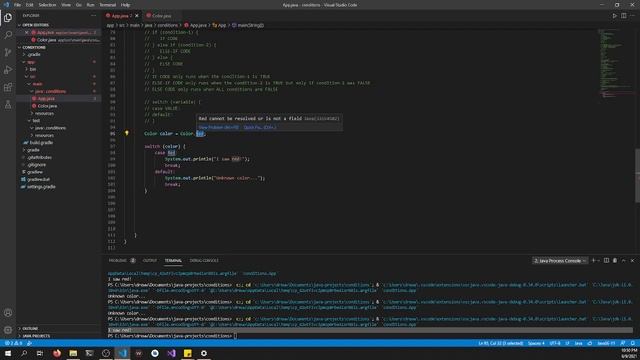The height and width of the screenshot is (360, 640).
Task: Open the Help menu
Action: (x=125, y=5)
